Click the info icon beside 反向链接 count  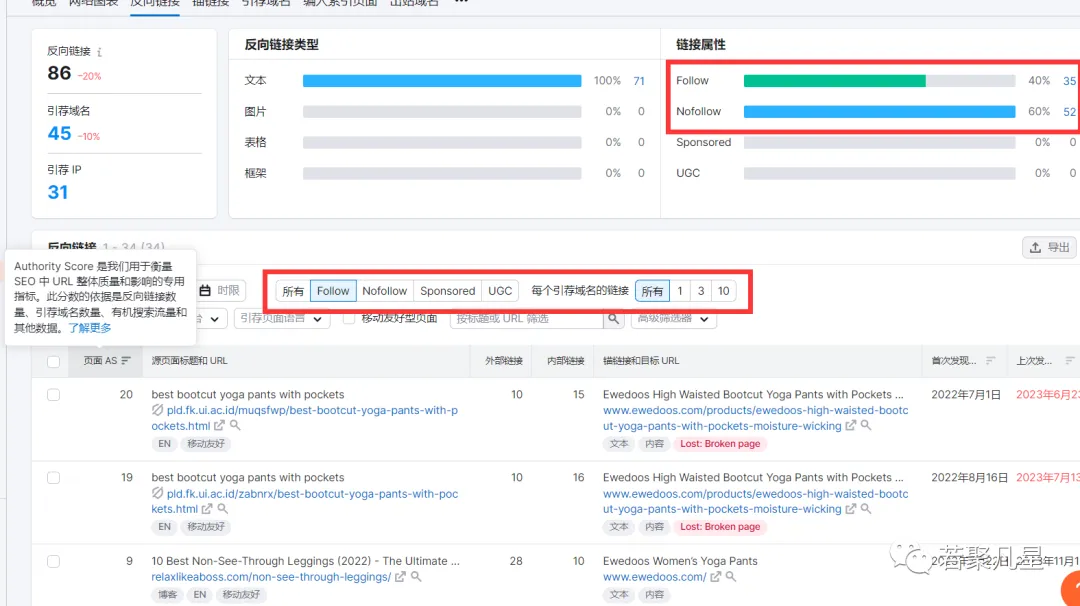(x=100, y=52)
